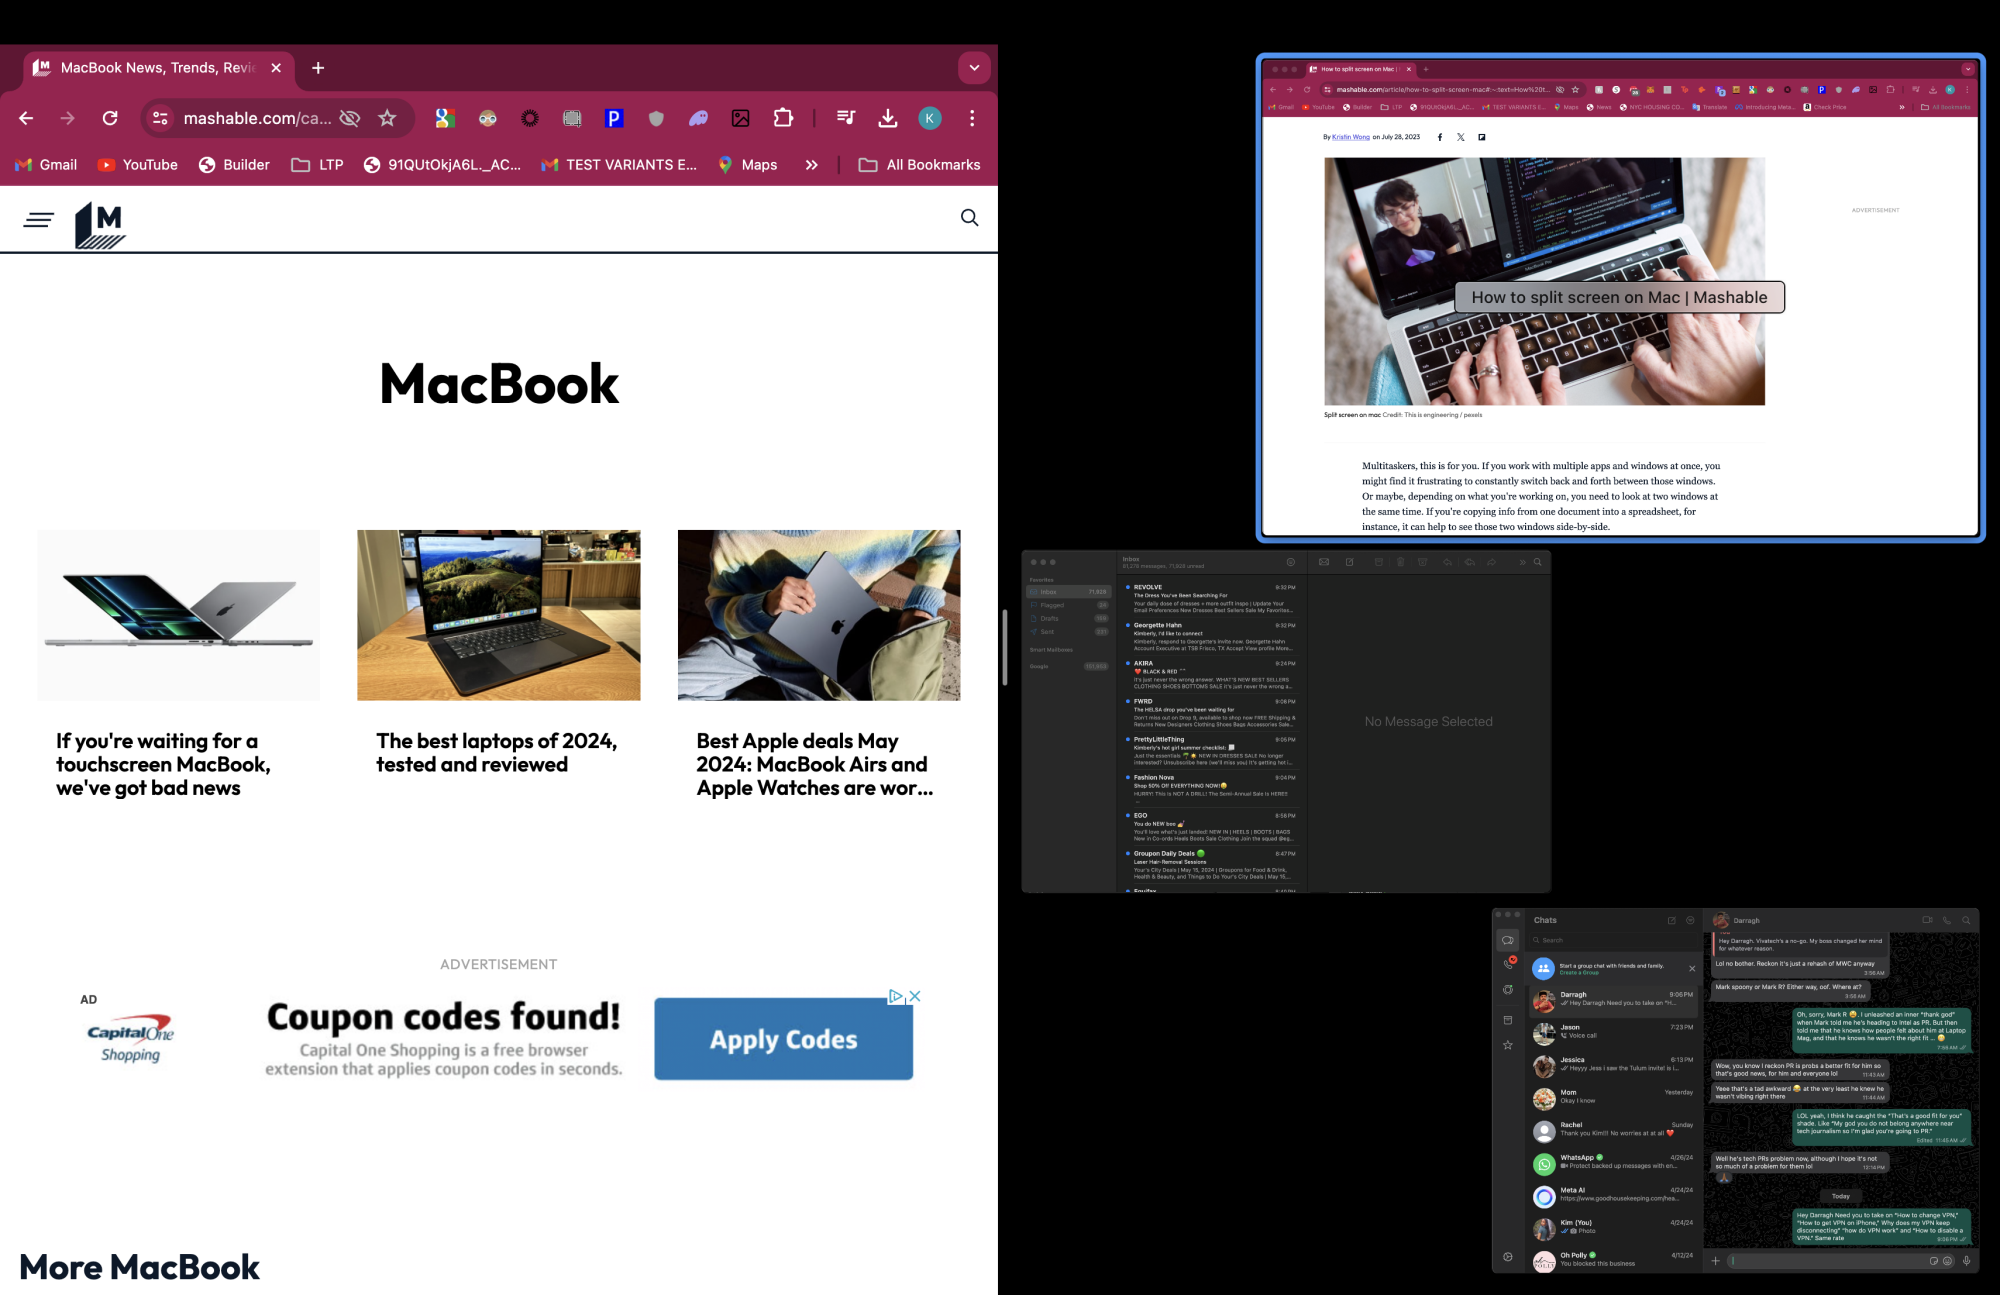Open the TEST VARIANTS E... bookmark

pyautogui.click(x=618, y=165)
